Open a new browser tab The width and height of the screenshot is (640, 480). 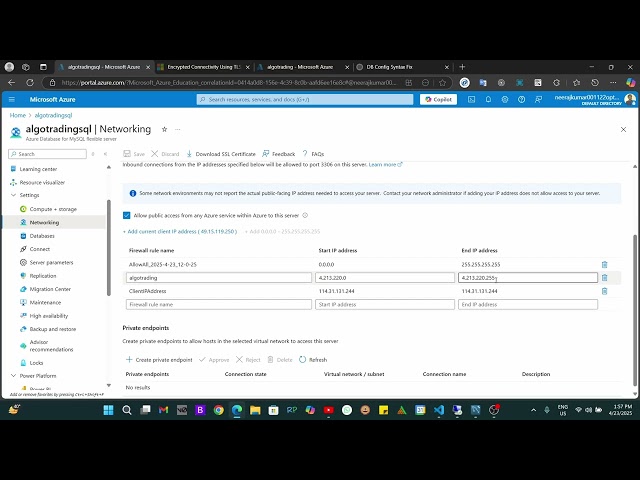462,67
